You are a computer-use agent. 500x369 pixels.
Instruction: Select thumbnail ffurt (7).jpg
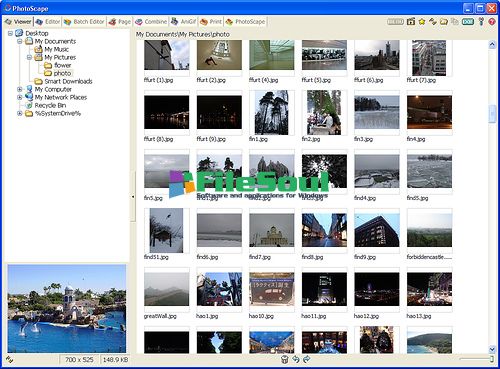click(x=429, y=58)
